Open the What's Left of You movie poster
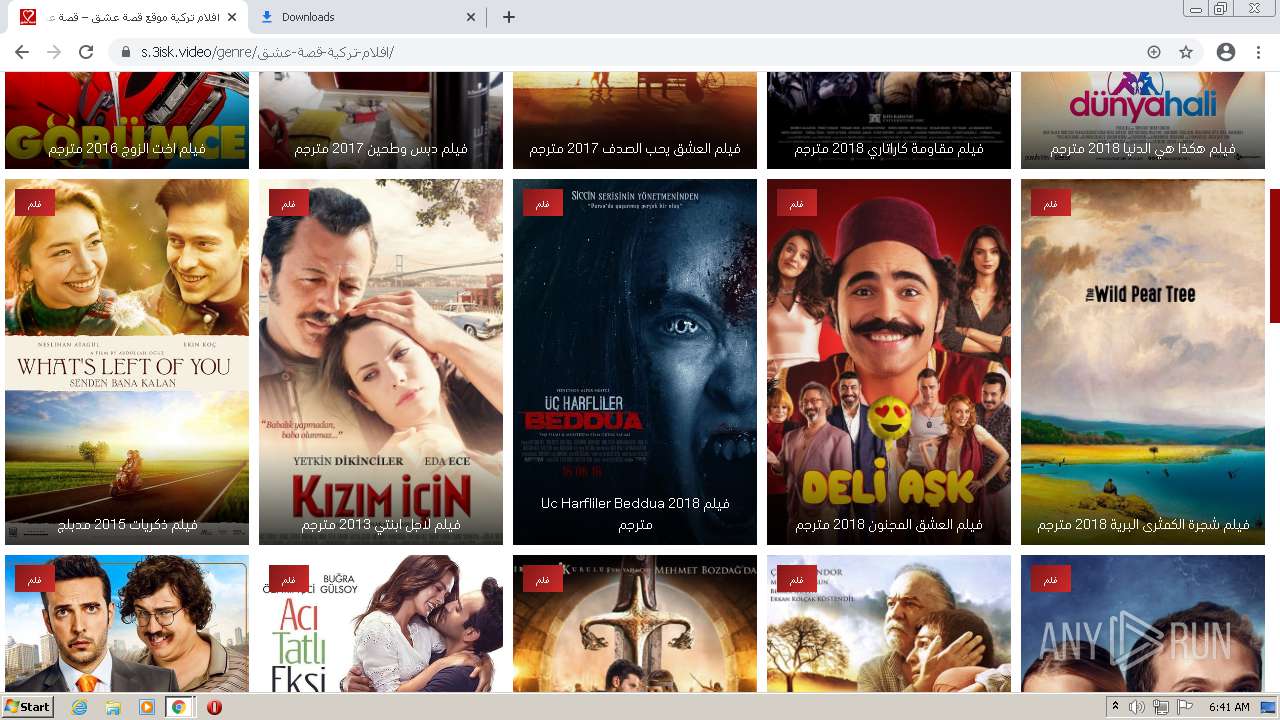Viewport: 1280px width, 720px height. [127, 362]
